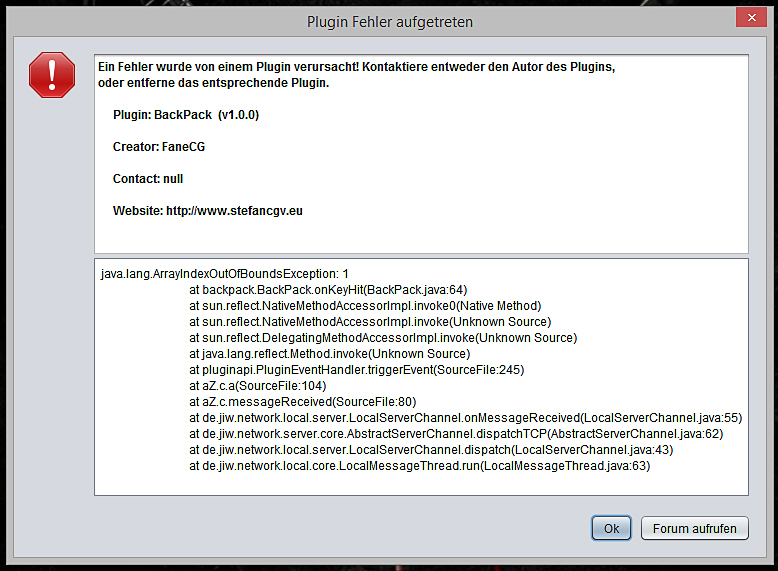The width and height of the screenshot is (778, 571).
Task: Click the AbstractServerChannel.dispatchTCP trace line
Action: pos(456,433)
